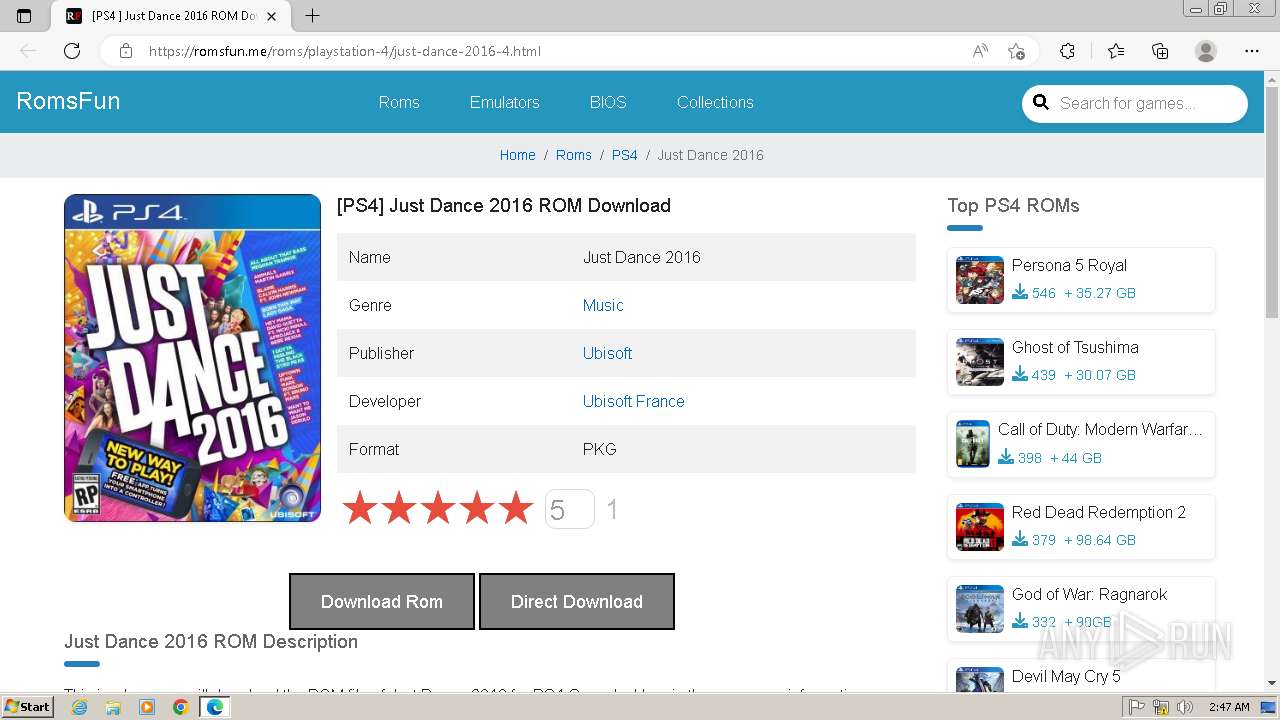Click the browser back arrow
The height and width of the screenshot is (720, 1280).
(28, 51)
